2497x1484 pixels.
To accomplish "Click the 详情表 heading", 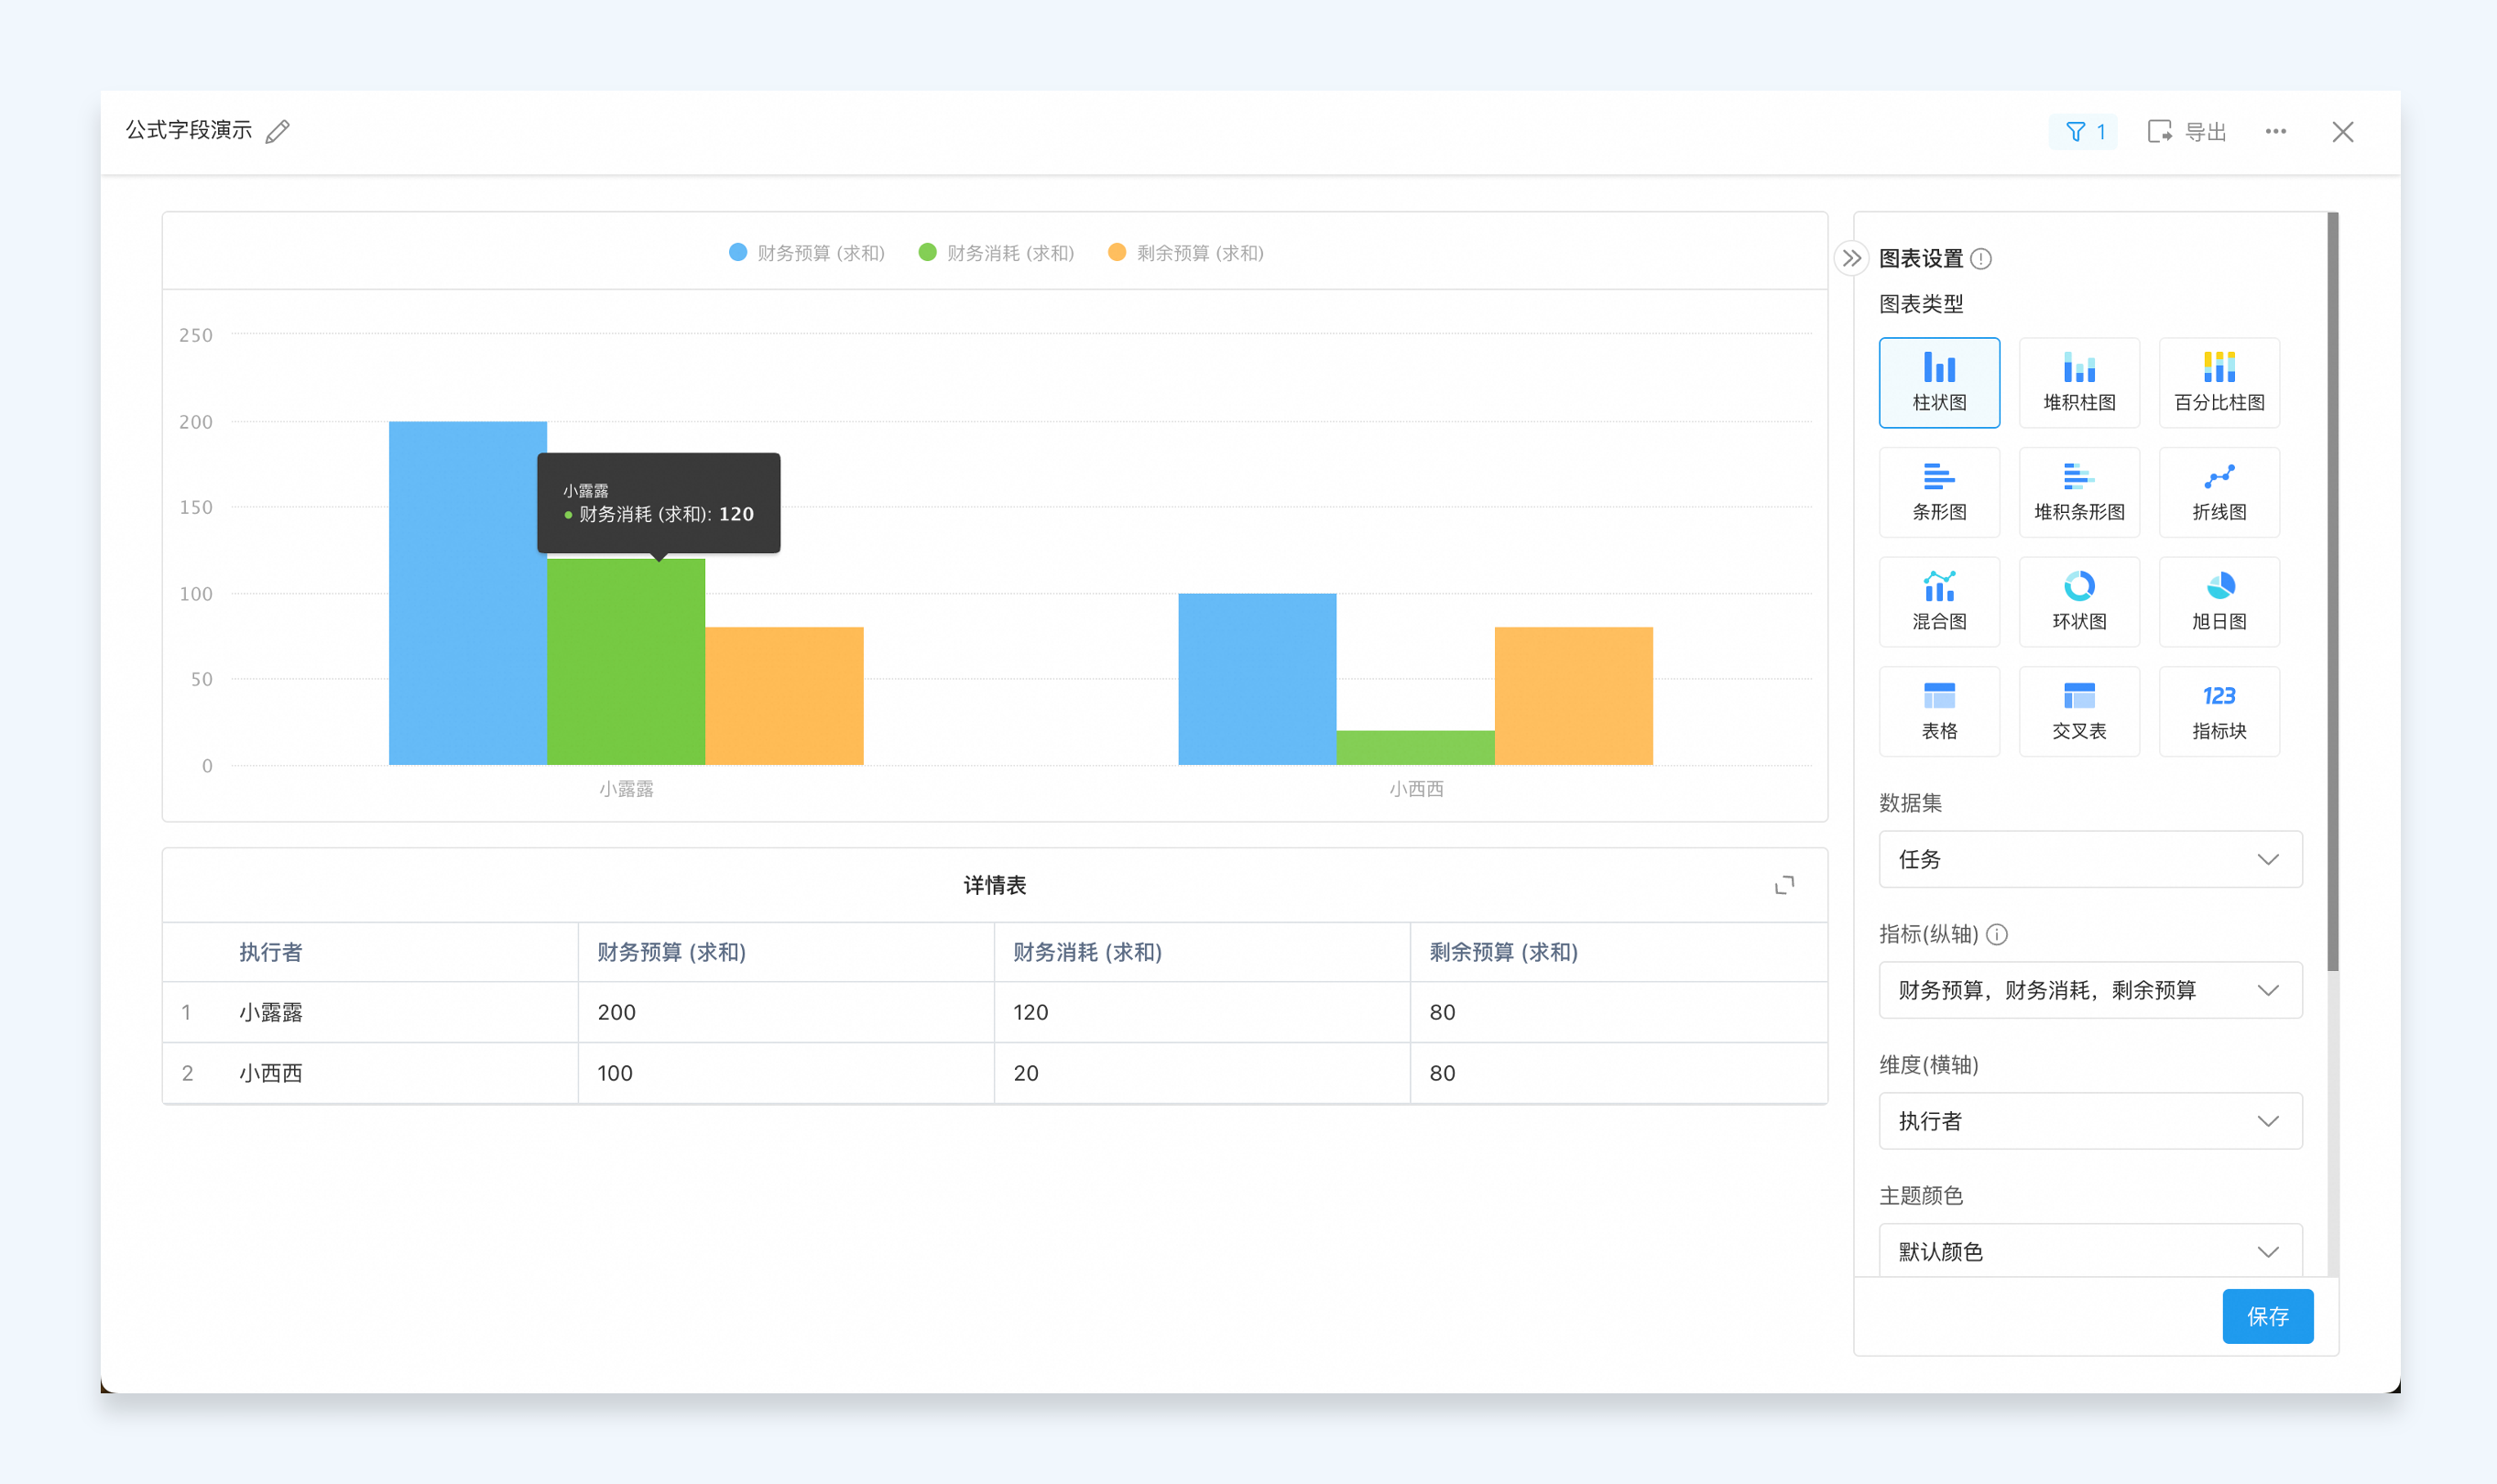I will [995, 886].
